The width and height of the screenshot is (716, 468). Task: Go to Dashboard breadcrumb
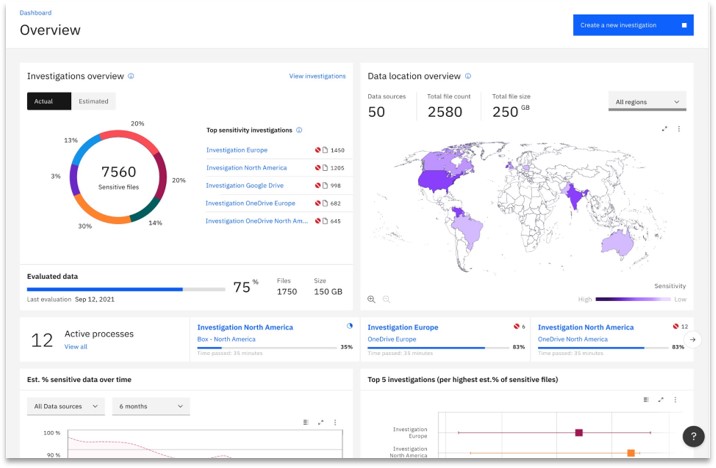[x=36, y=13]
